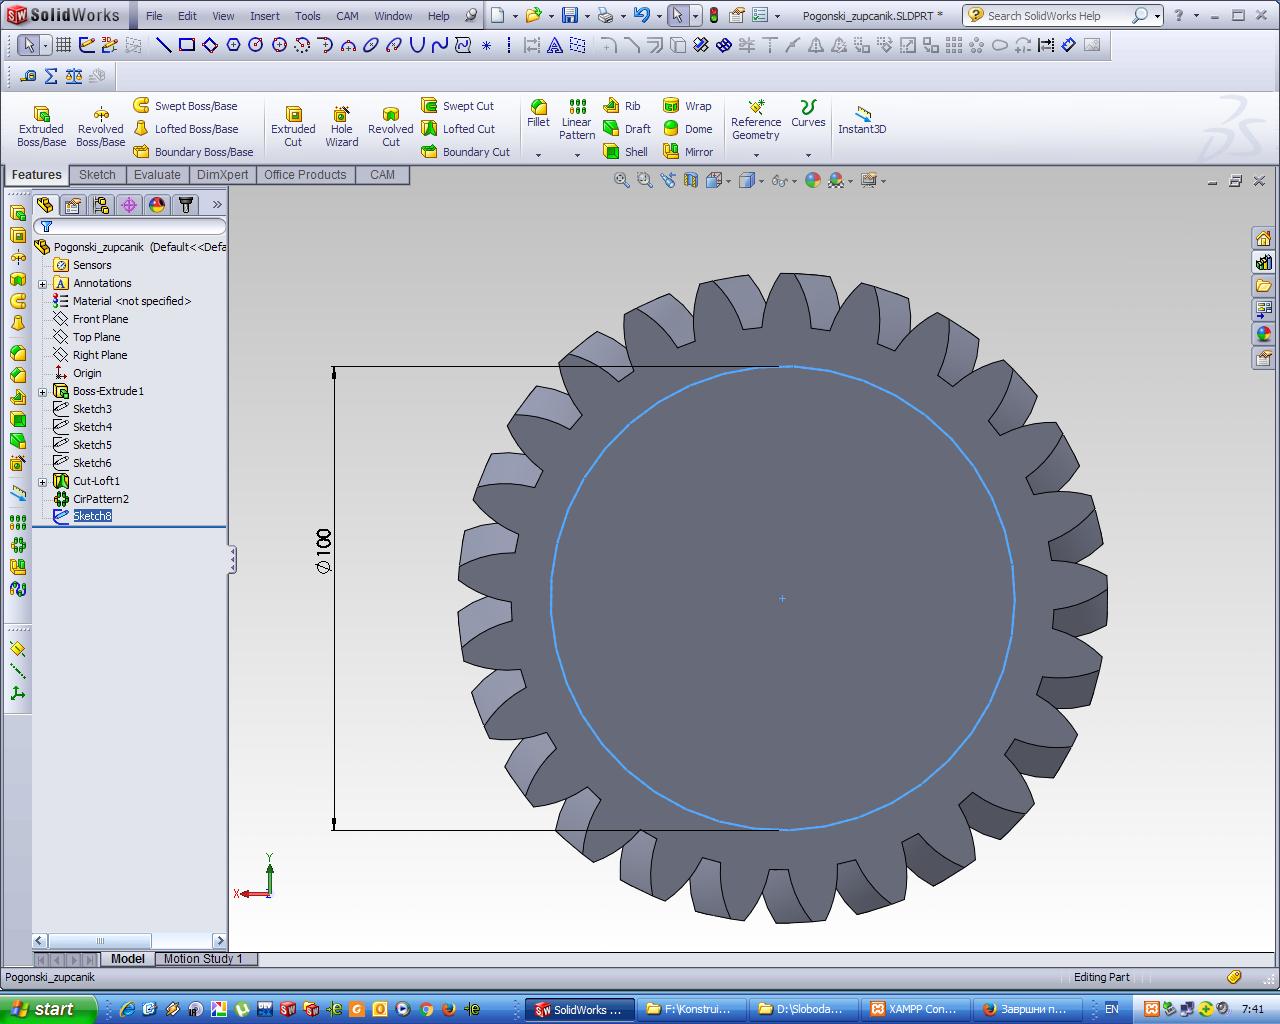Select the Rectangle sketch tool

point(187,45)
